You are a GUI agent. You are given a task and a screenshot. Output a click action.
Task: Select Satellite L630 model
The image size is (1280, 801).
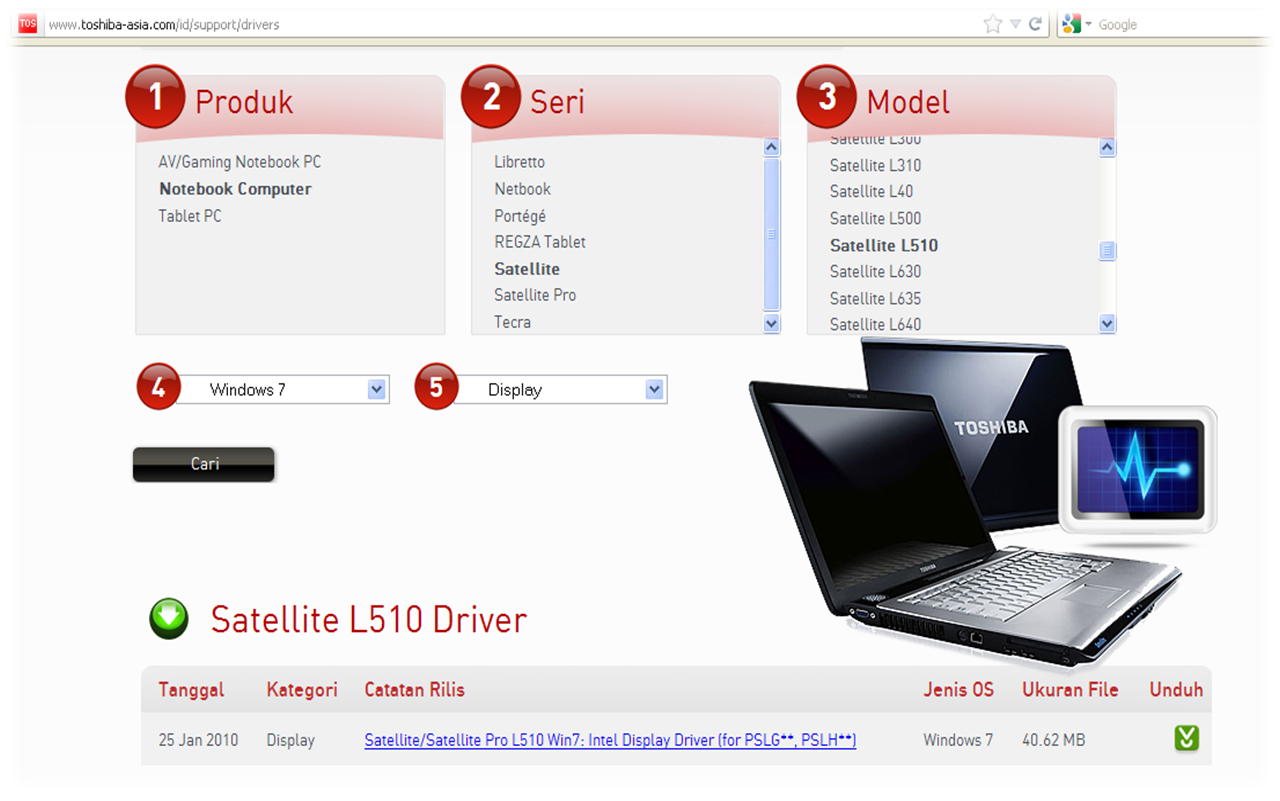point(875,271)
